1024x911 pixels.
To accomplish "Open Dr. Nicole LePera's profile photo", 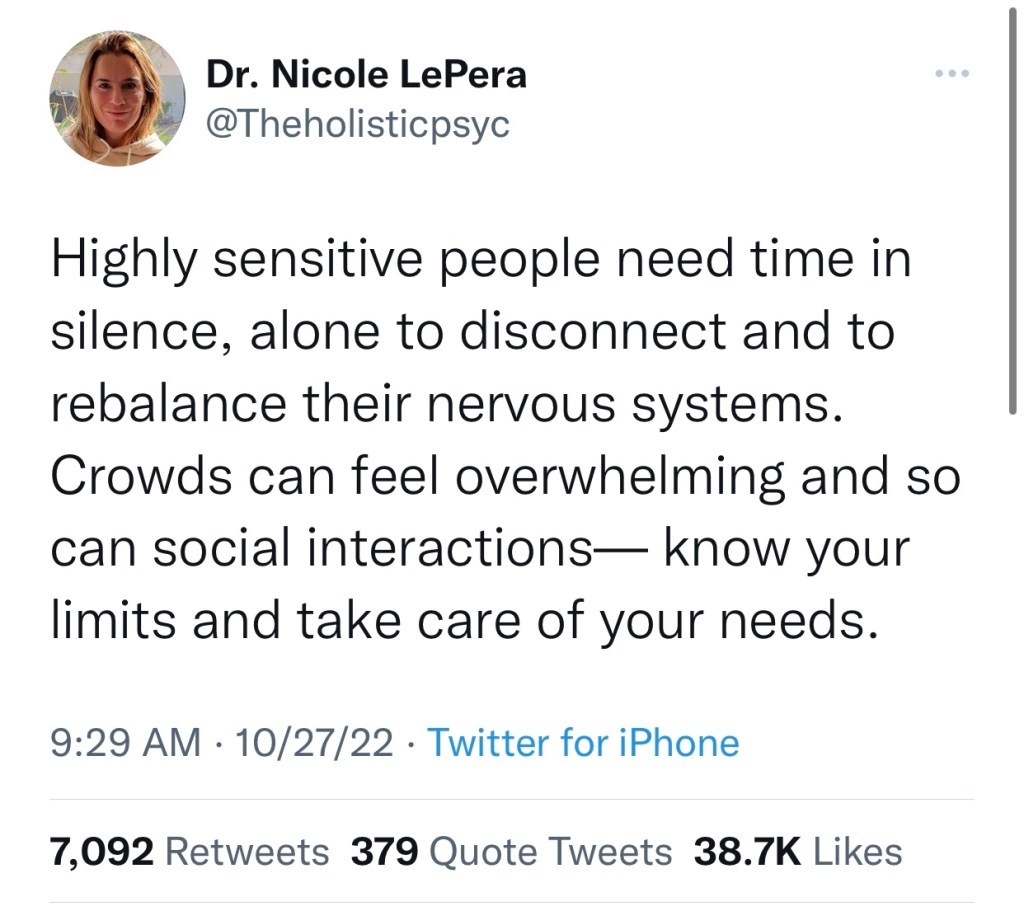I will (117, 97).
